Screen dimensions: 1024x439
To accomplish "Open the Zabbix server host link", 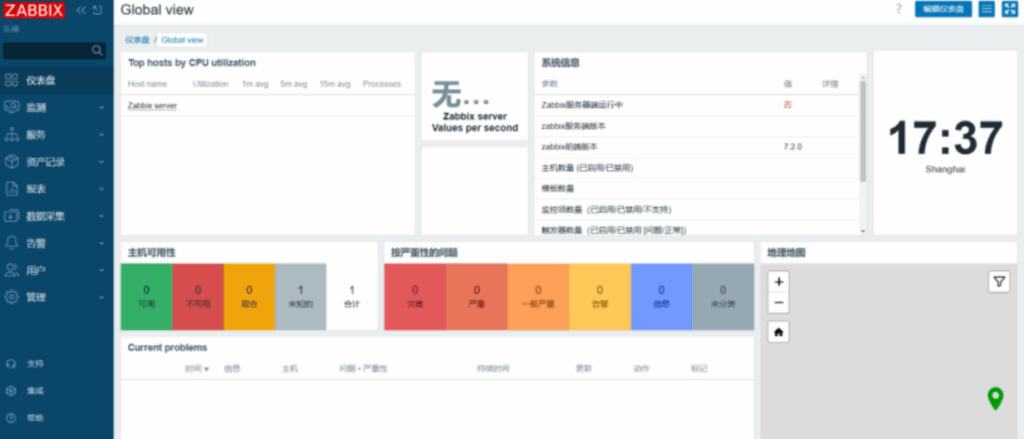I will coord(152,105).
